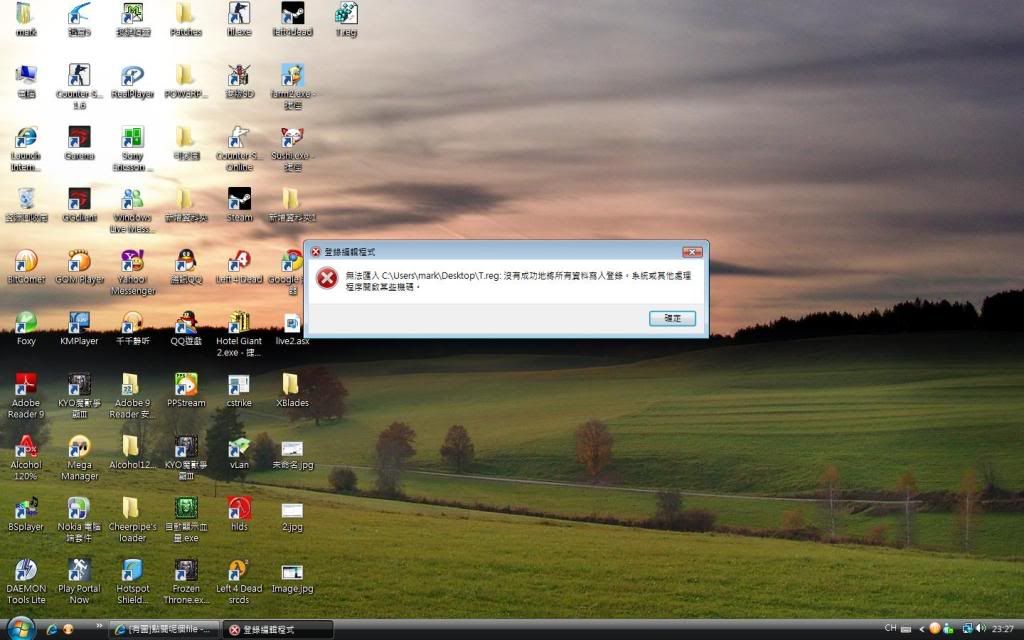Expand the Quick Launch overflow chevron
The image size is (1024, 640).
coord(98,627)
